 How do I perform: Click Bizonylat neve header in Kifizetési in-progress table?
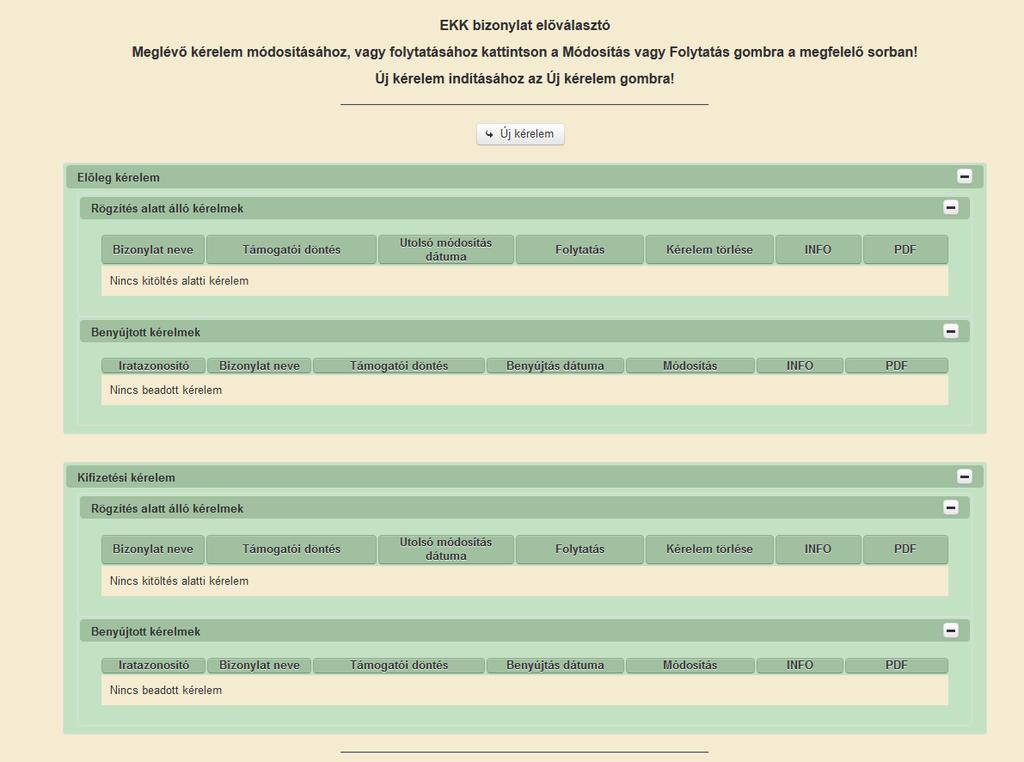(153, 549)
